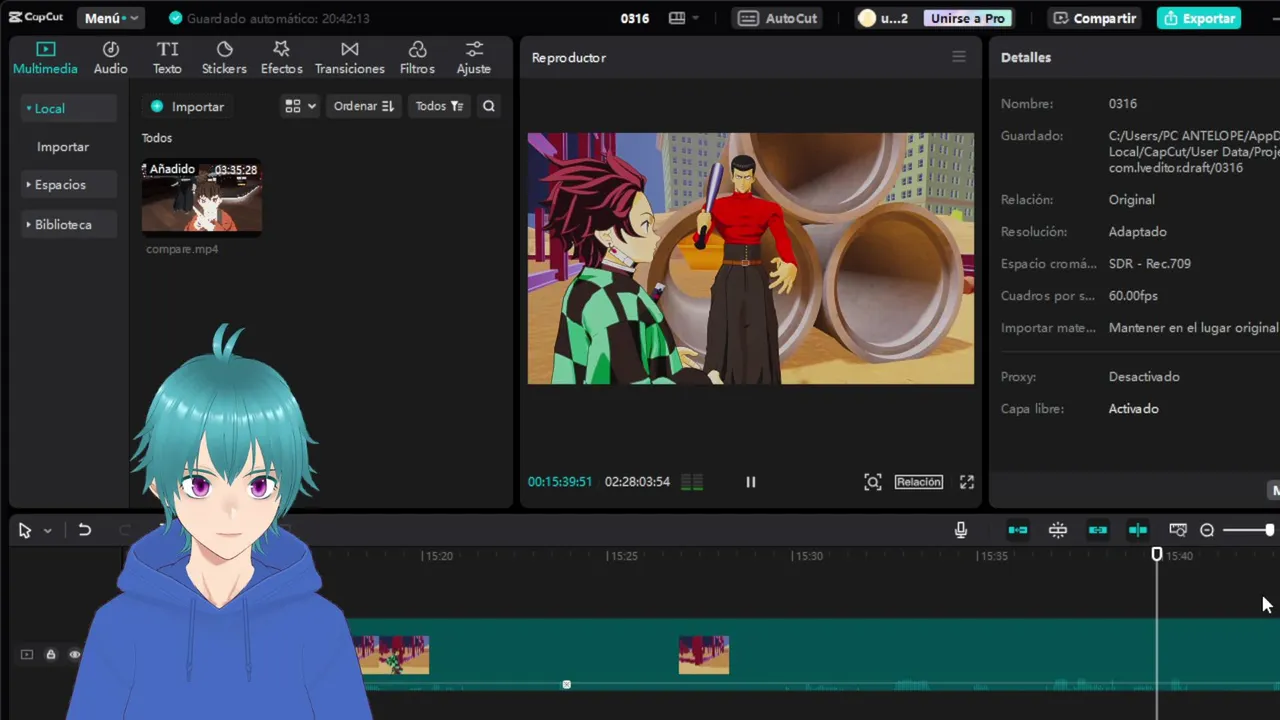
Task: Click the CapCut logo
Action: pos(36,18)
